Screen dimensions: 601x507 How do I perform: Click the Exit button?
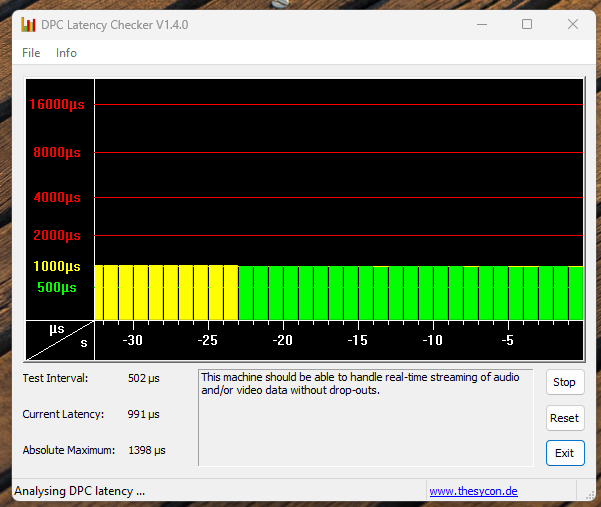pyautogui.click(x=565, y=453)
